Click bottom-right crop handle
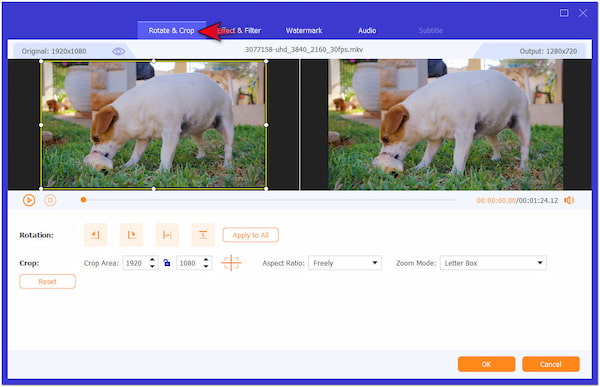This screenshot has height=387, width=600. [x=266, y=188]
